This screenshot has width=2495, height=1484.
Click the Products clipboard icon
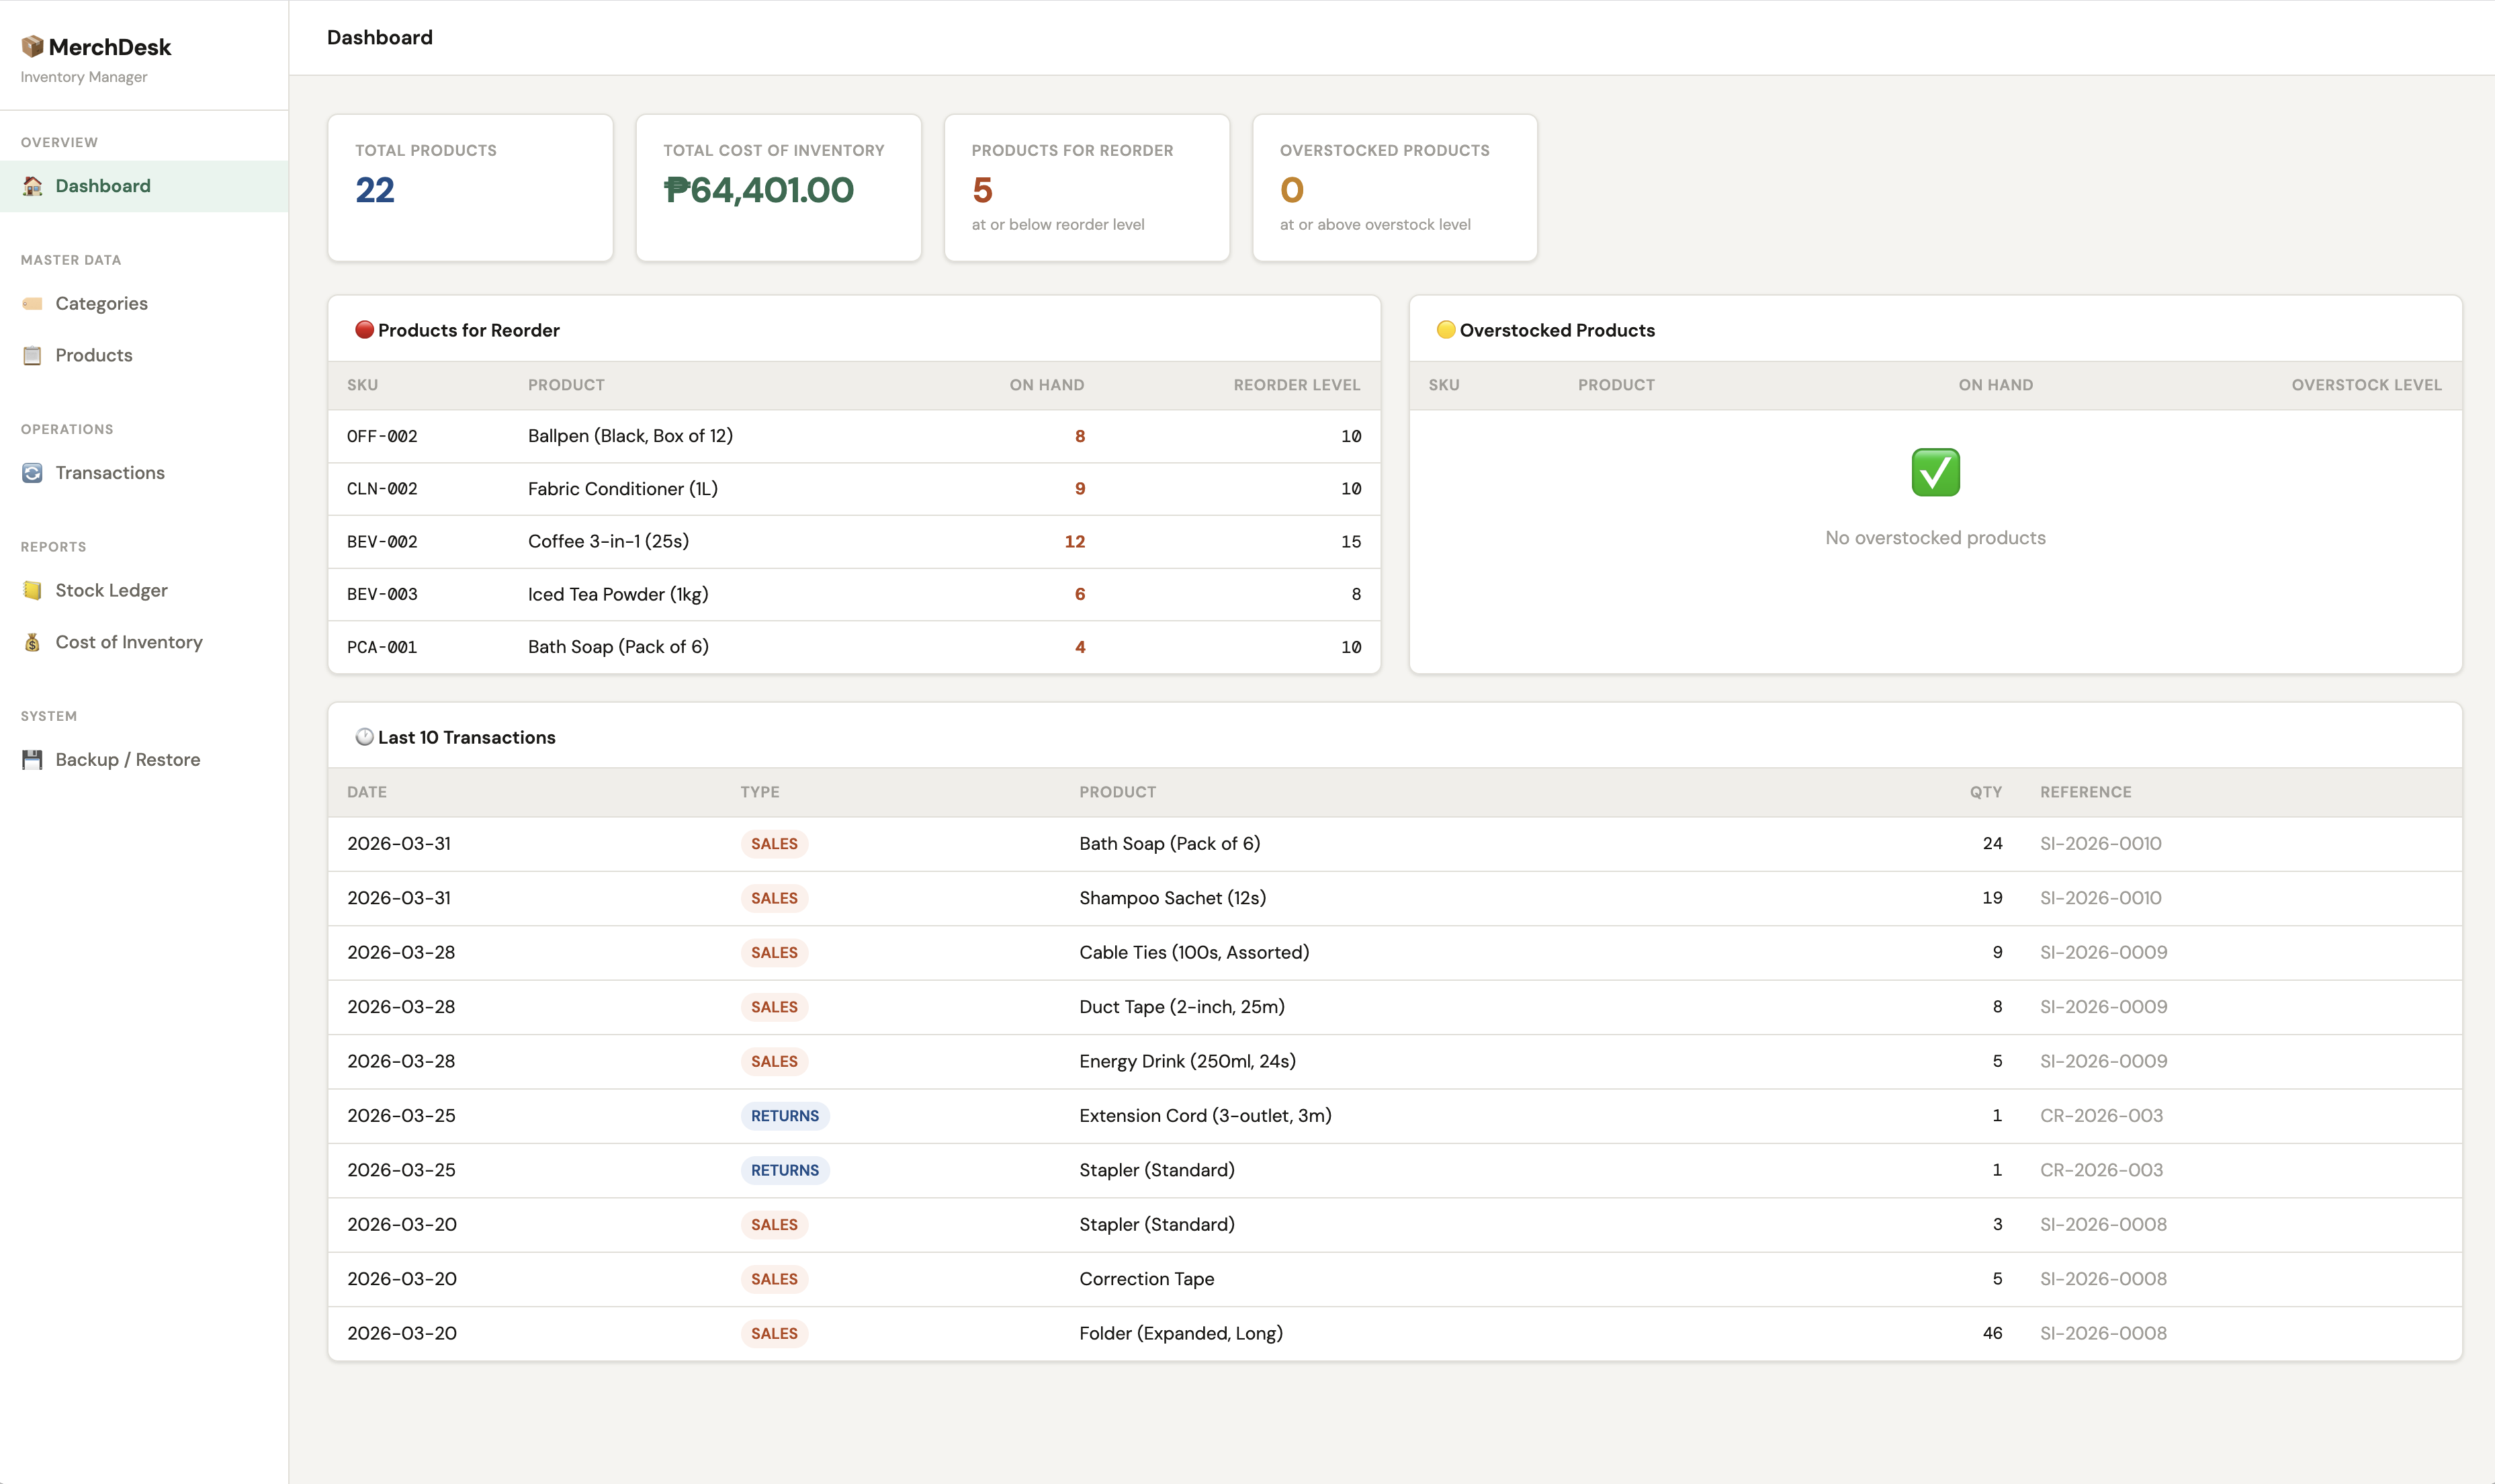(32, 355)
